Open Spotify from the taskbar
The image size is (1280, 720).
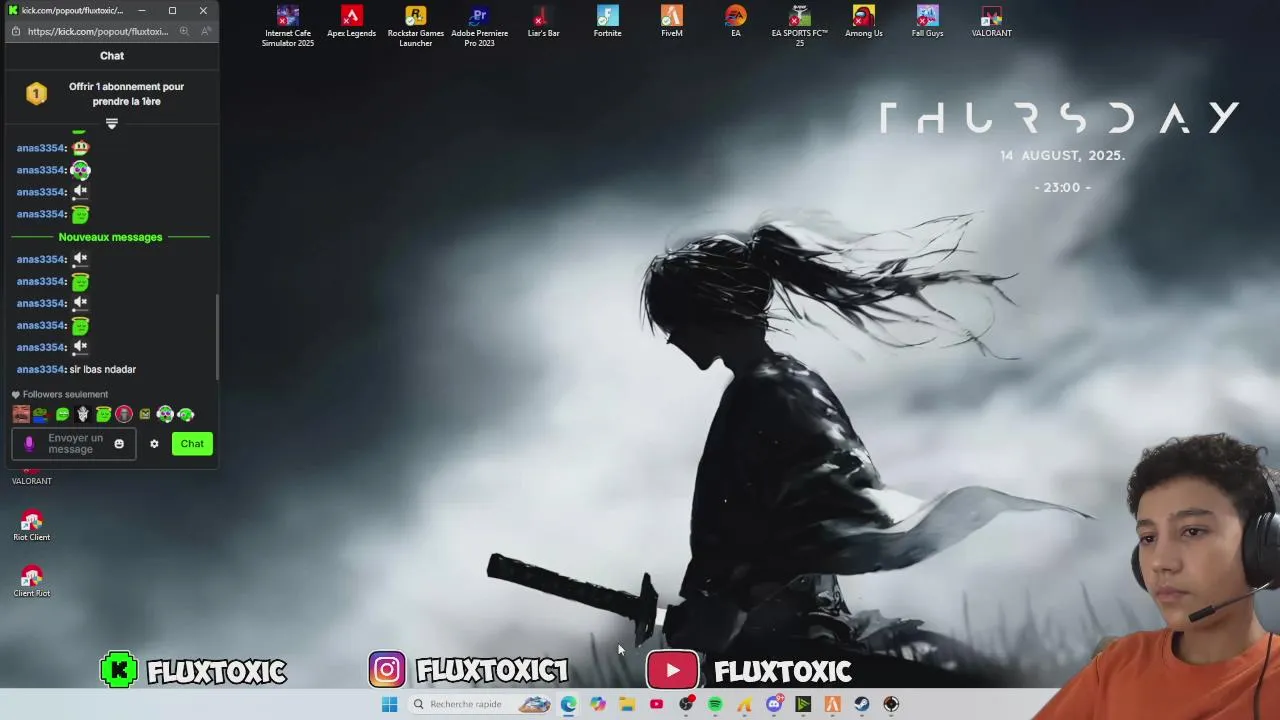[x=715, y=704]
